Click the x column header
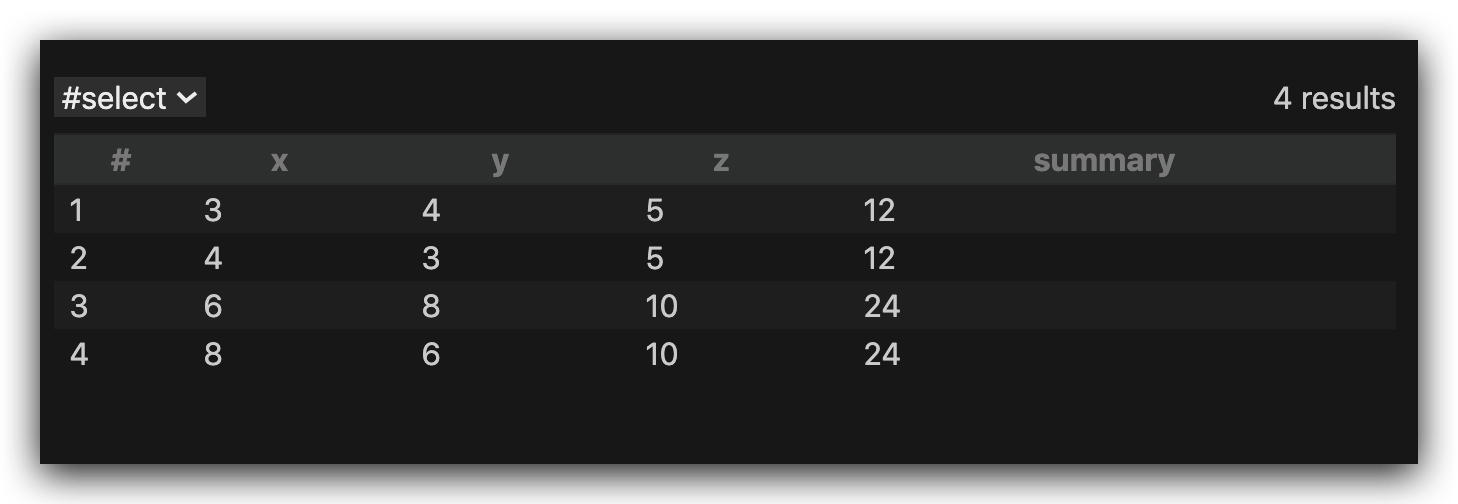The image size is (1458, 504). [x=279, y=160]
